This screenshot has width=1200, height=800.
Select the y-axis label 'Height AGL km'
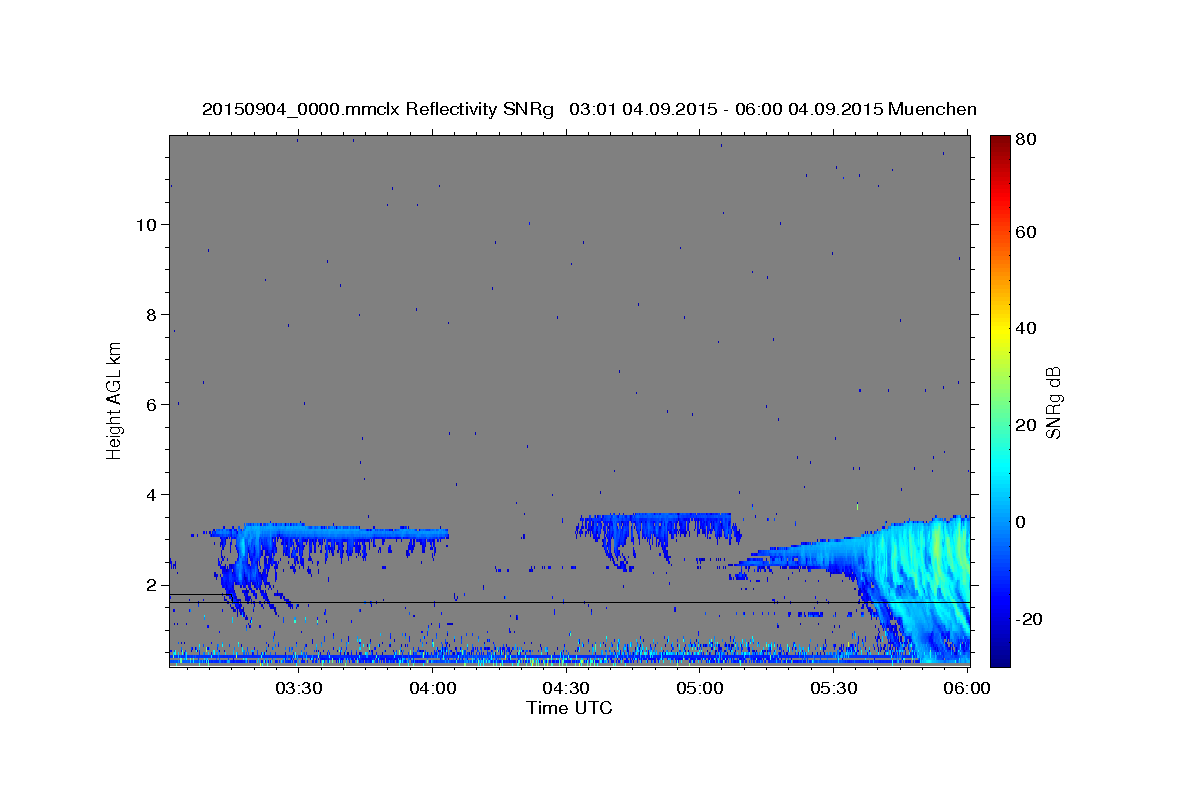point(115,401)
